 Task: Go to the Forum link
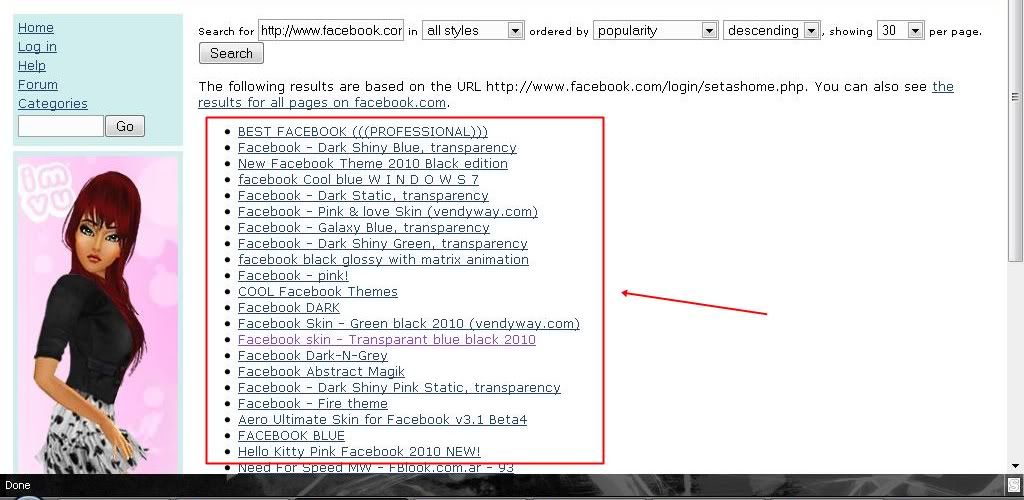(38, 85)
